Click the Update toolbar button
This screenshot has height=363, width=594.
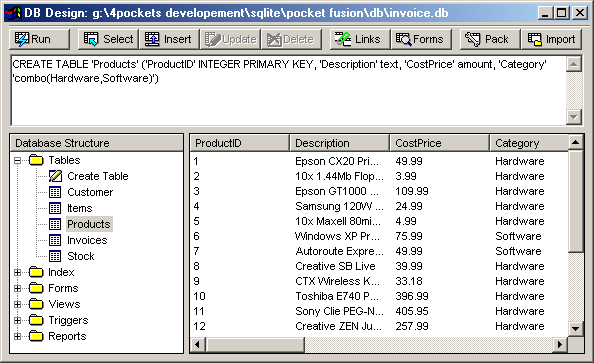coord(231,39)
